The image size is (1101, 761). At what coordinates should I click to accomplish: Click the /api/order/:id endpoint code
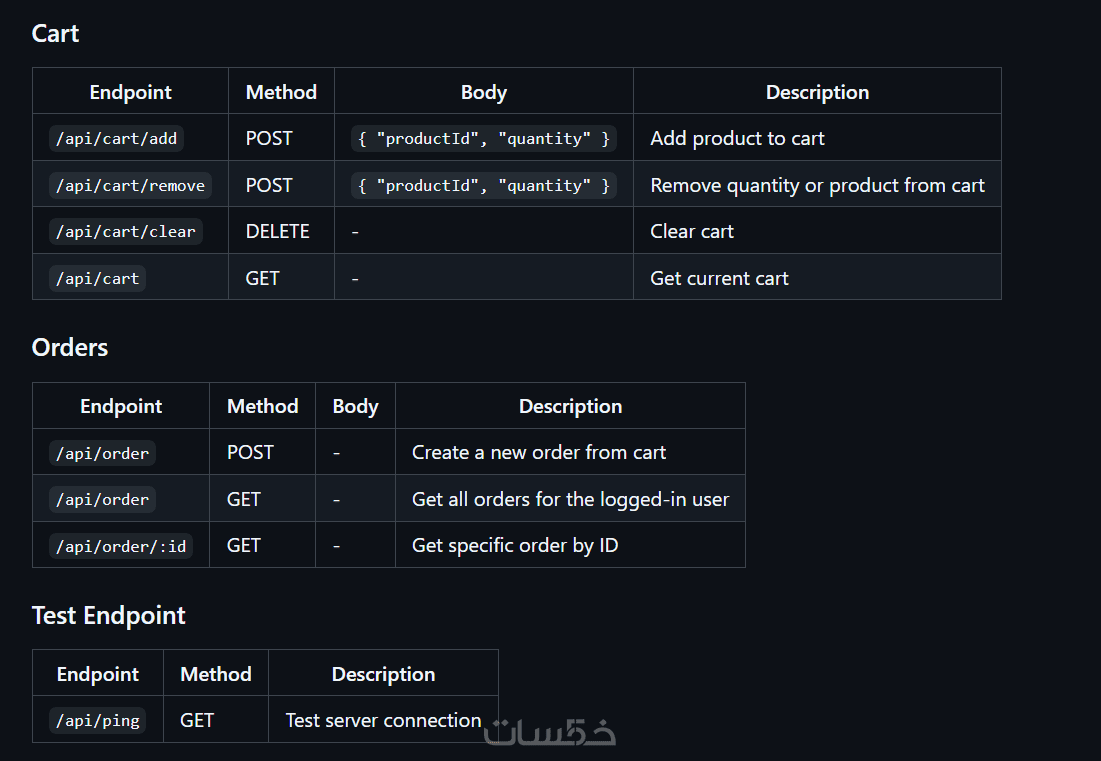120,546
